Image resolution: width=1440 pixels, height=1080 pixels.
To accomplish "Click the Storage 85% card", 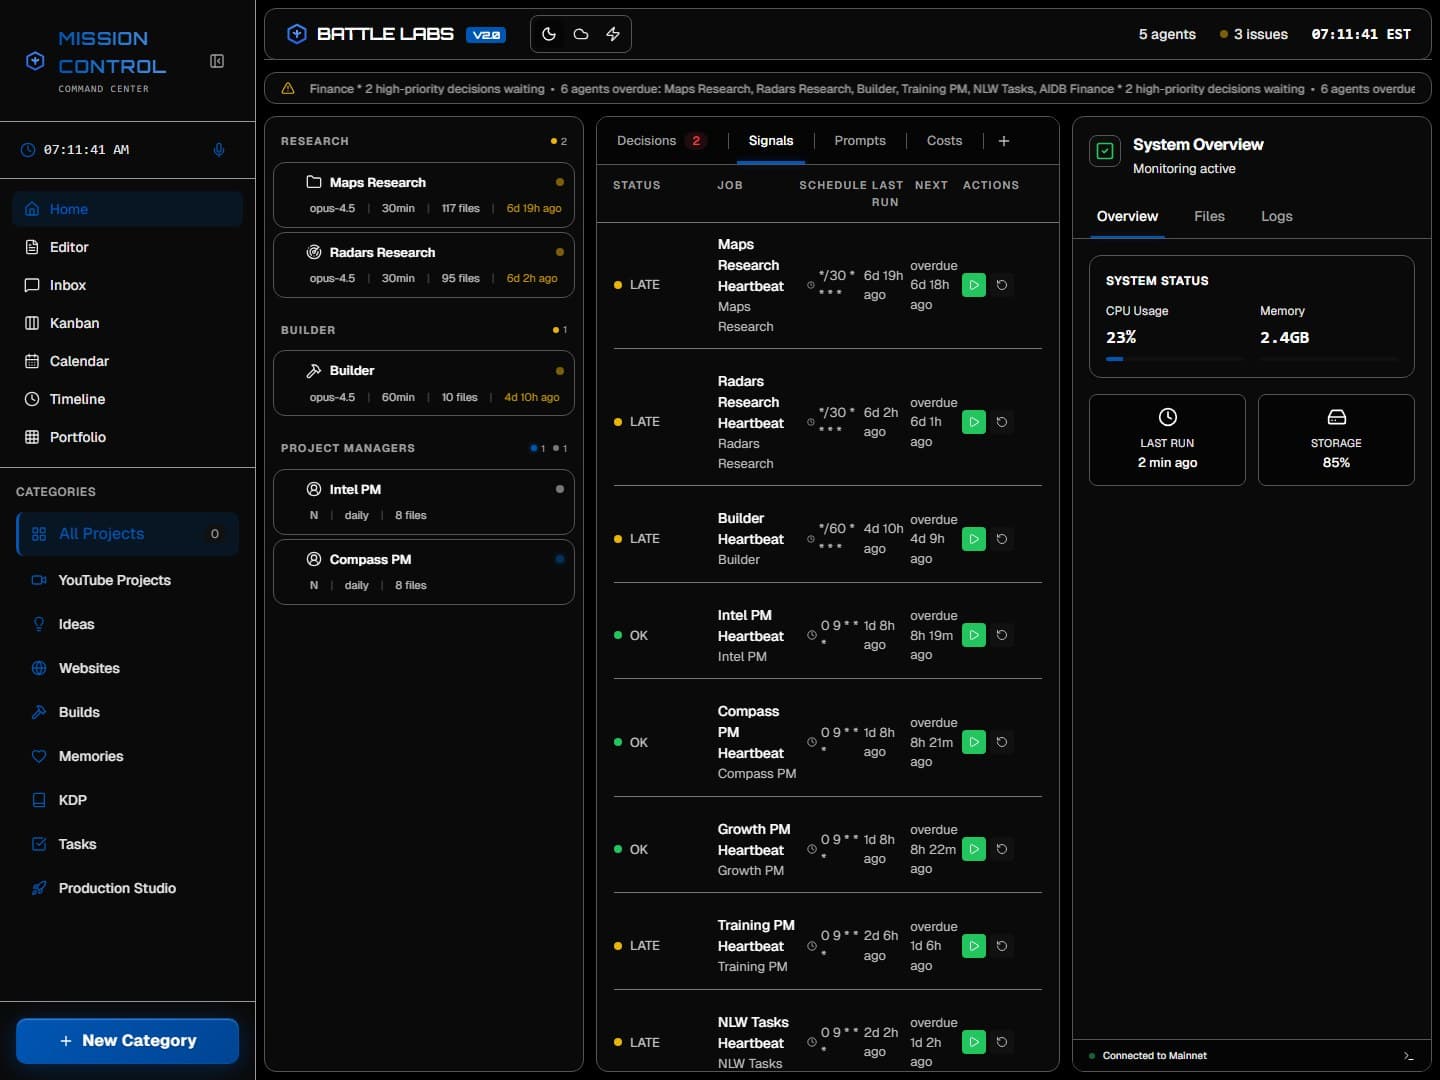I will coord(1336,440).
